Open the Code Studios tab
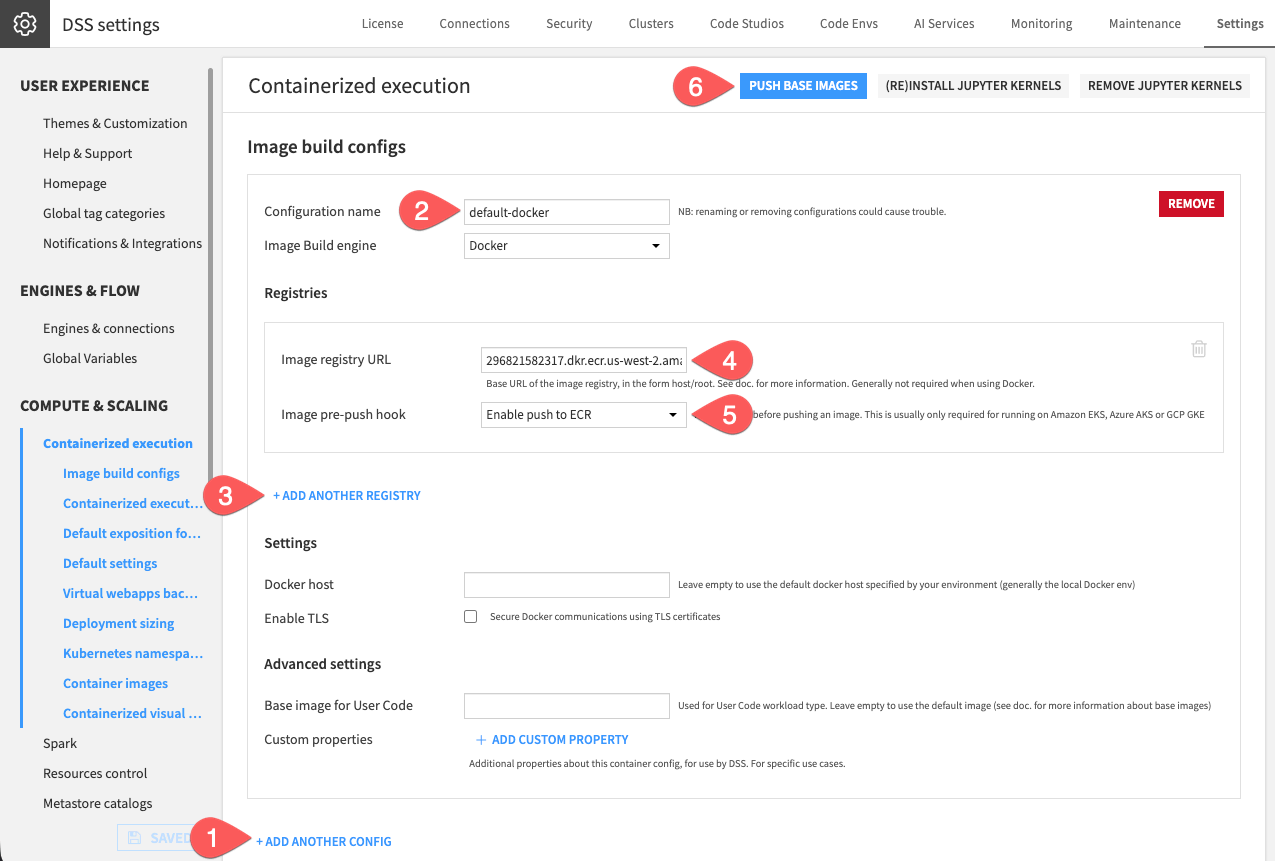The image size is (1275, 861). tap(746, 24)
